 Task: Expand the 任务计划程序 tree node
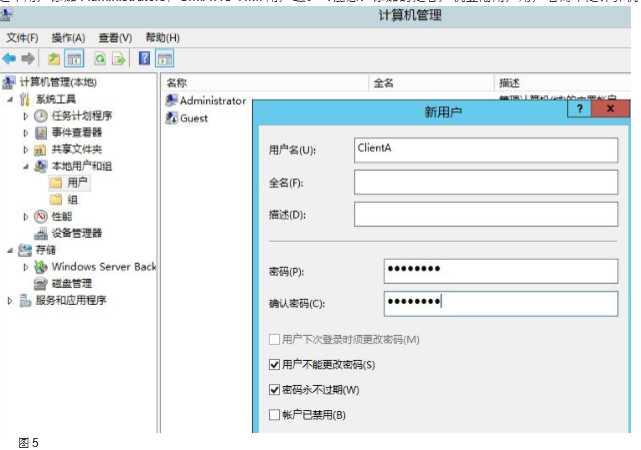click(25, 116)
